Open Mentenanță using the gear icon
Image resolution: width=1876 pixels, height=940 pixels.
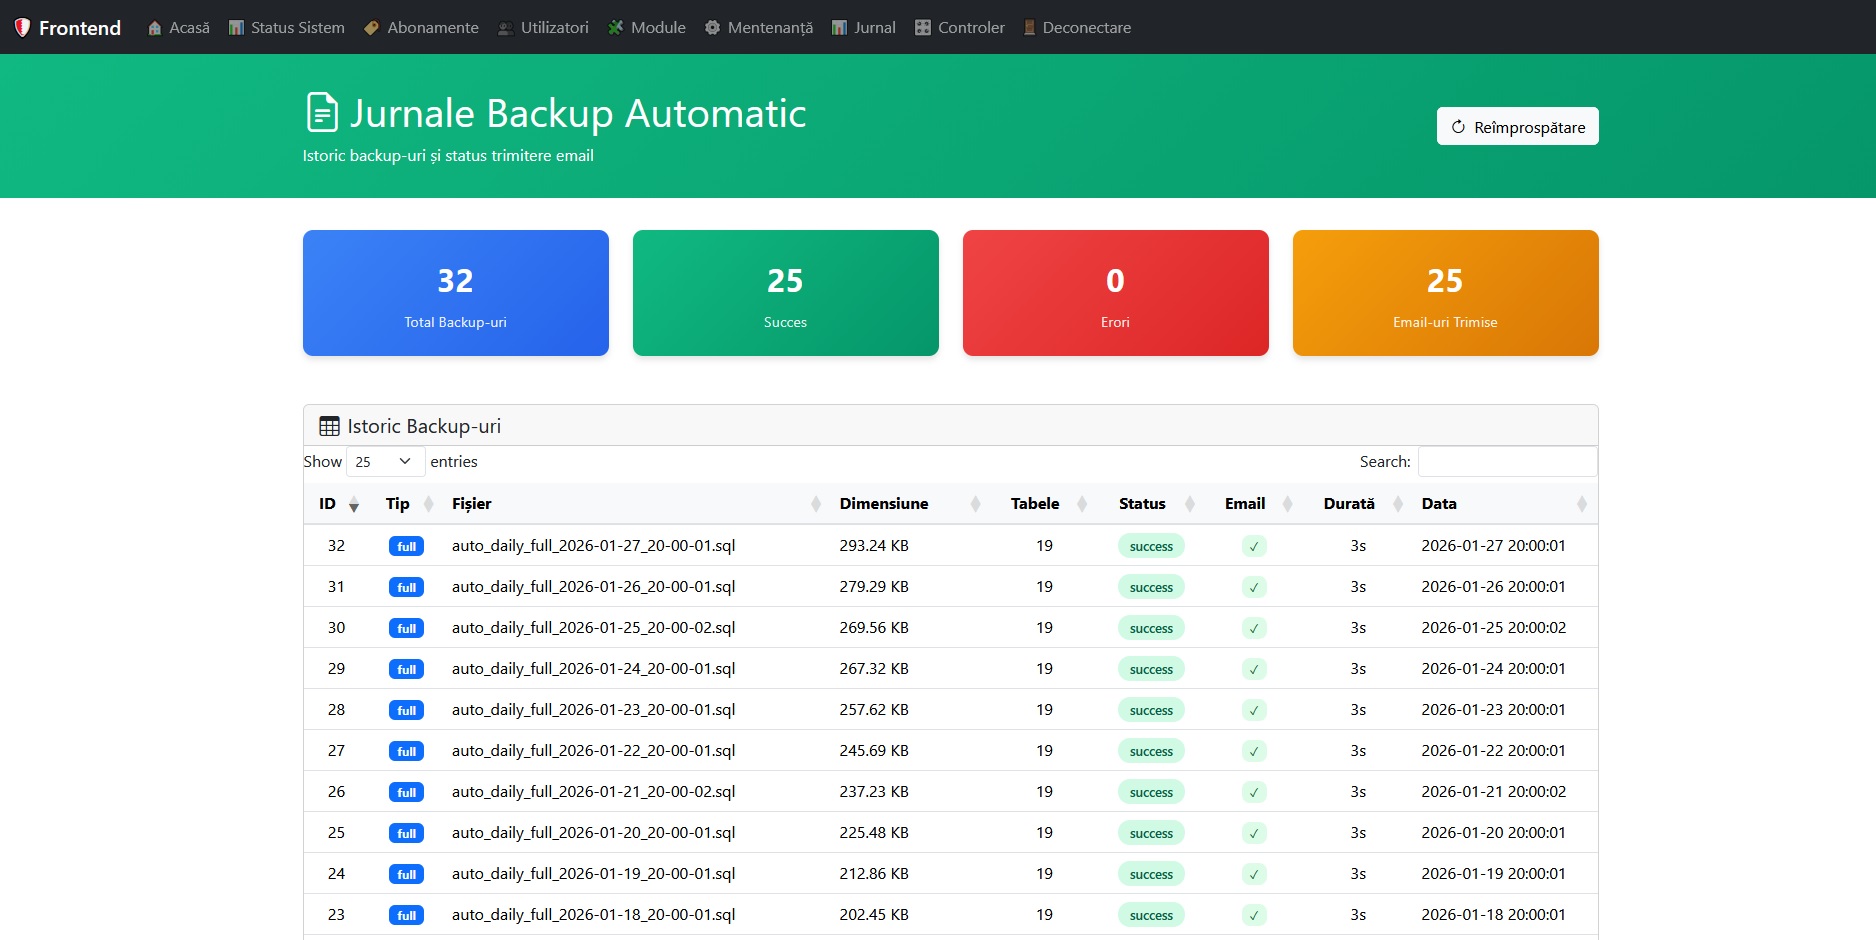click(712, 27)
